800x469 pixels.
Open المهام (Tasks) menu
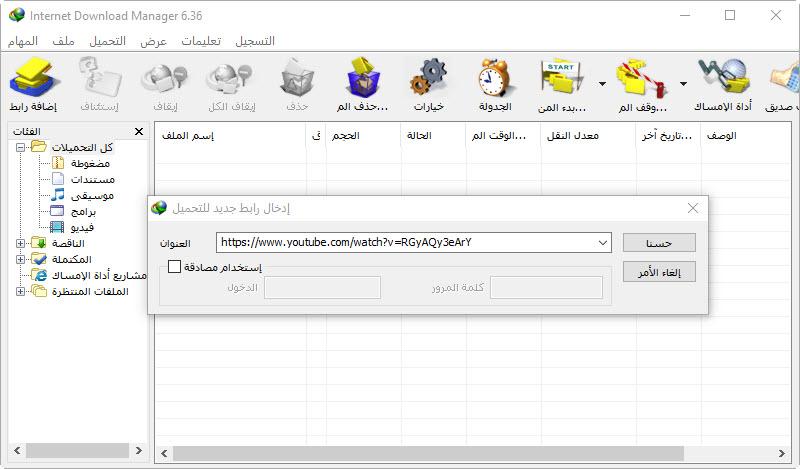click(x=23, y=41)
